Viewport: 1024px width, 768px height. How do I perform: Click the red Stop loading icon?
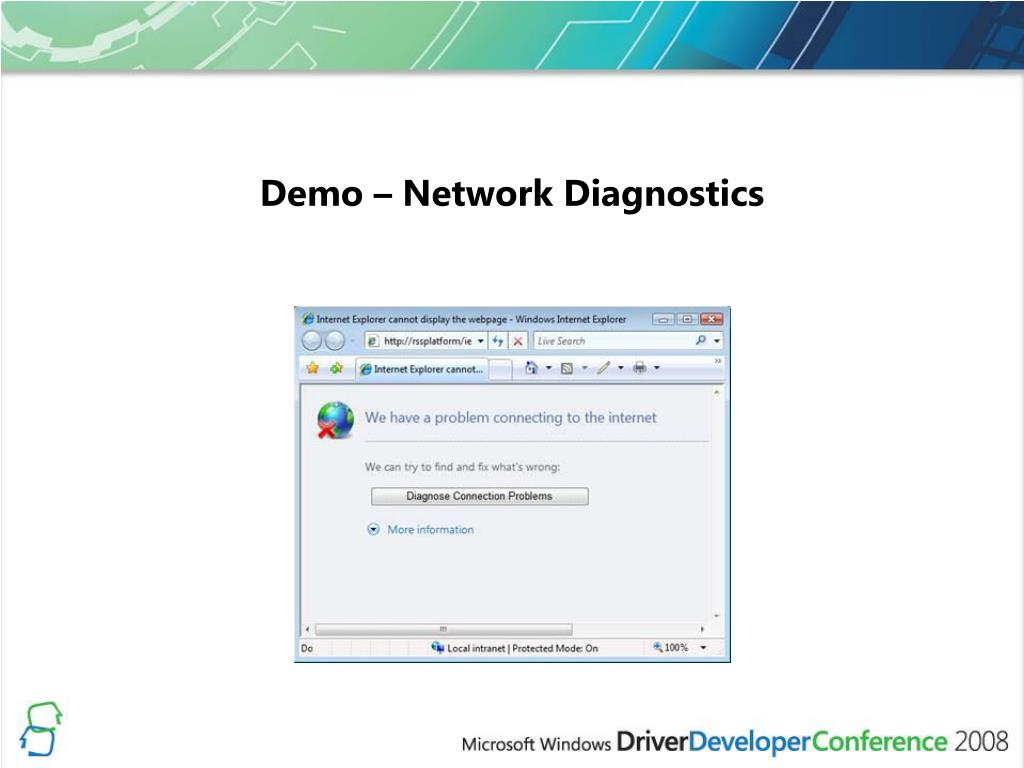tap(518, 341)
